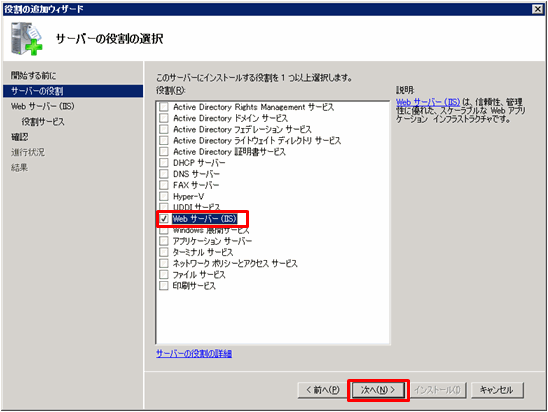Screen dimensions: 548x412
Task: Open Web サーバー (IIS) step in sidebar
Action: (43, 106)
